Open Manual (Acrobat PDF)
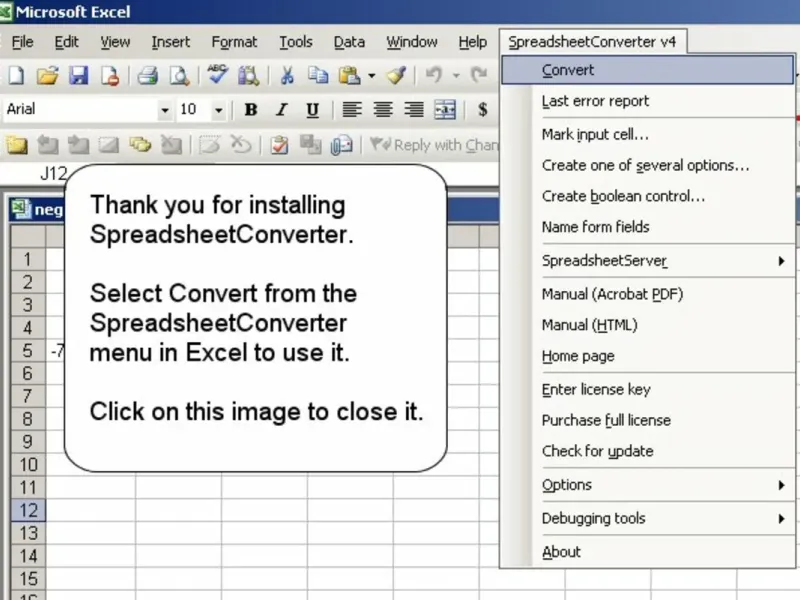 (x=647, y=294)
